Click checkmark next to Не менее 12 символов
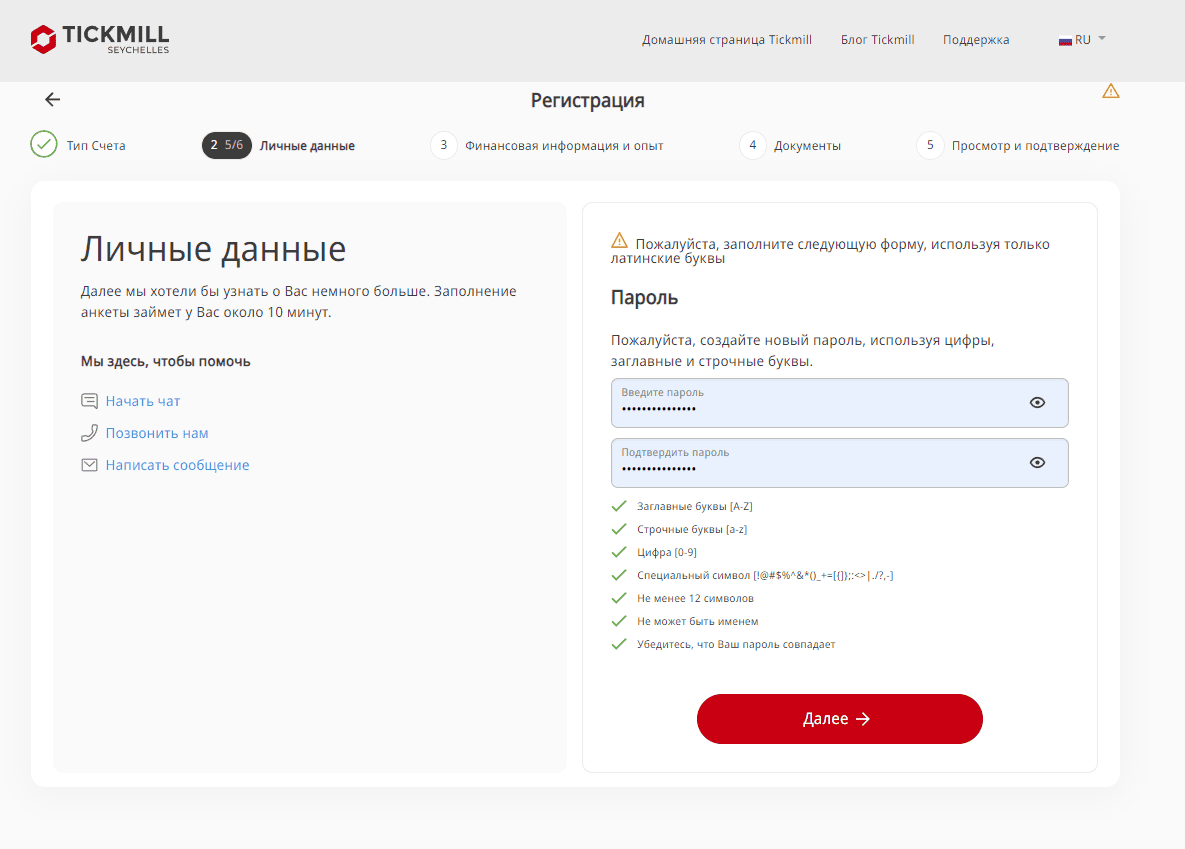This screenshot has width=1185, height=849. [619, 598]
